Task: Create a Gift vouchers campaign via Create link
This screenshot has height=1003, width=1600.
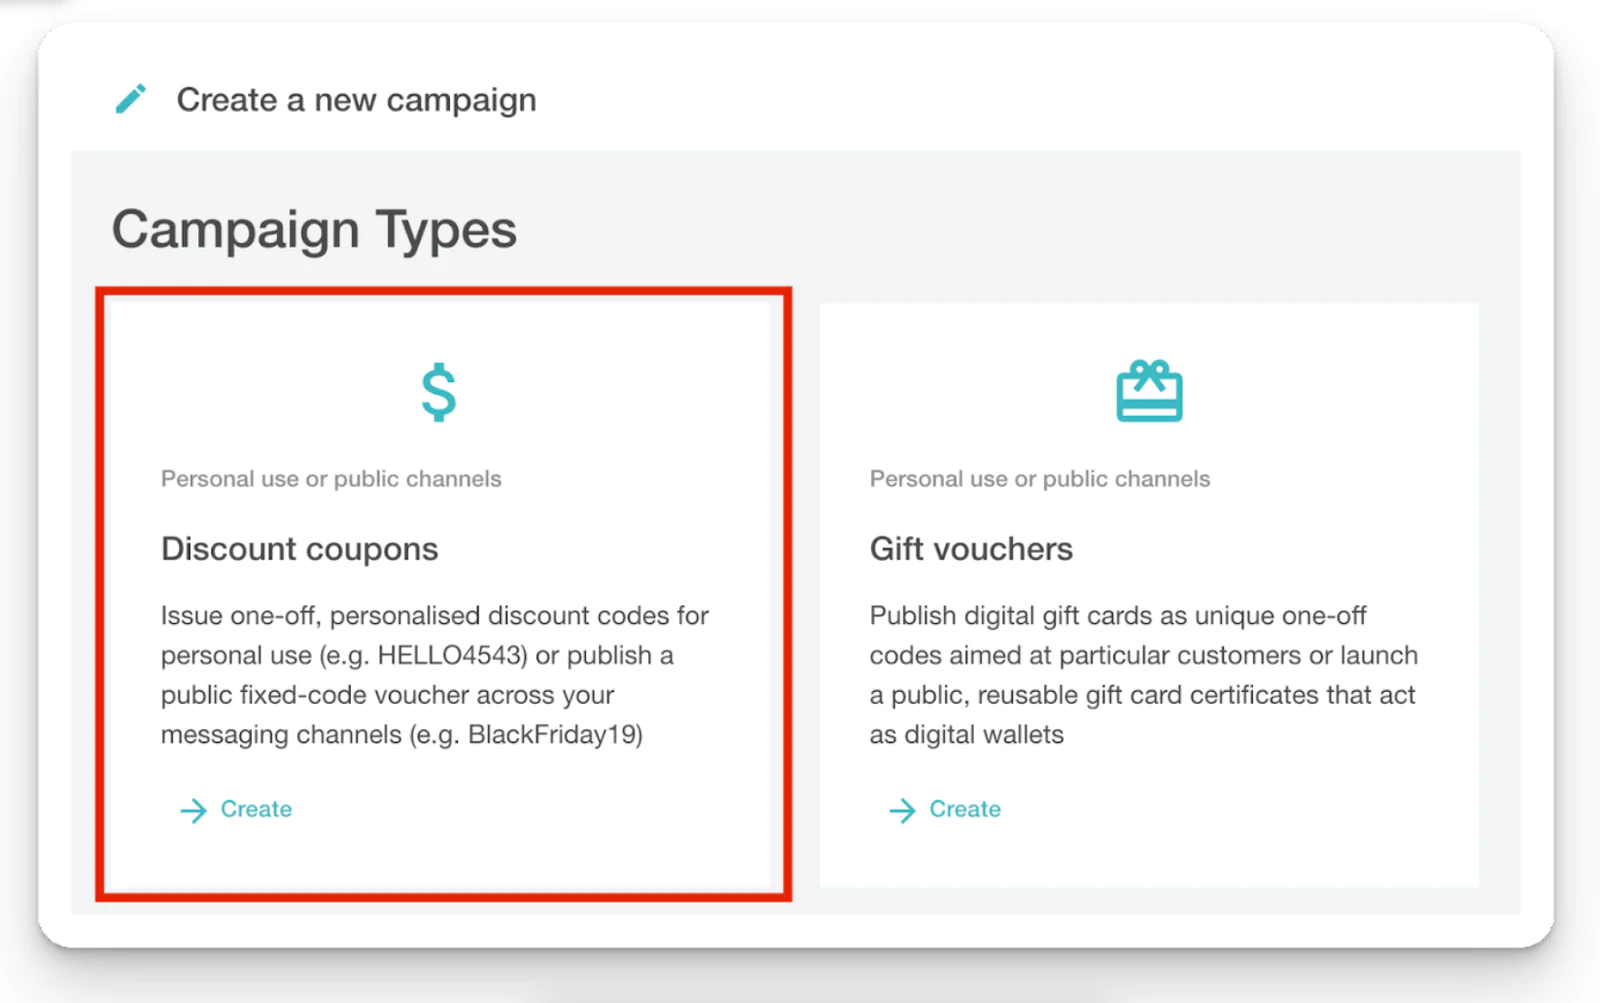Action: (965, 809)
